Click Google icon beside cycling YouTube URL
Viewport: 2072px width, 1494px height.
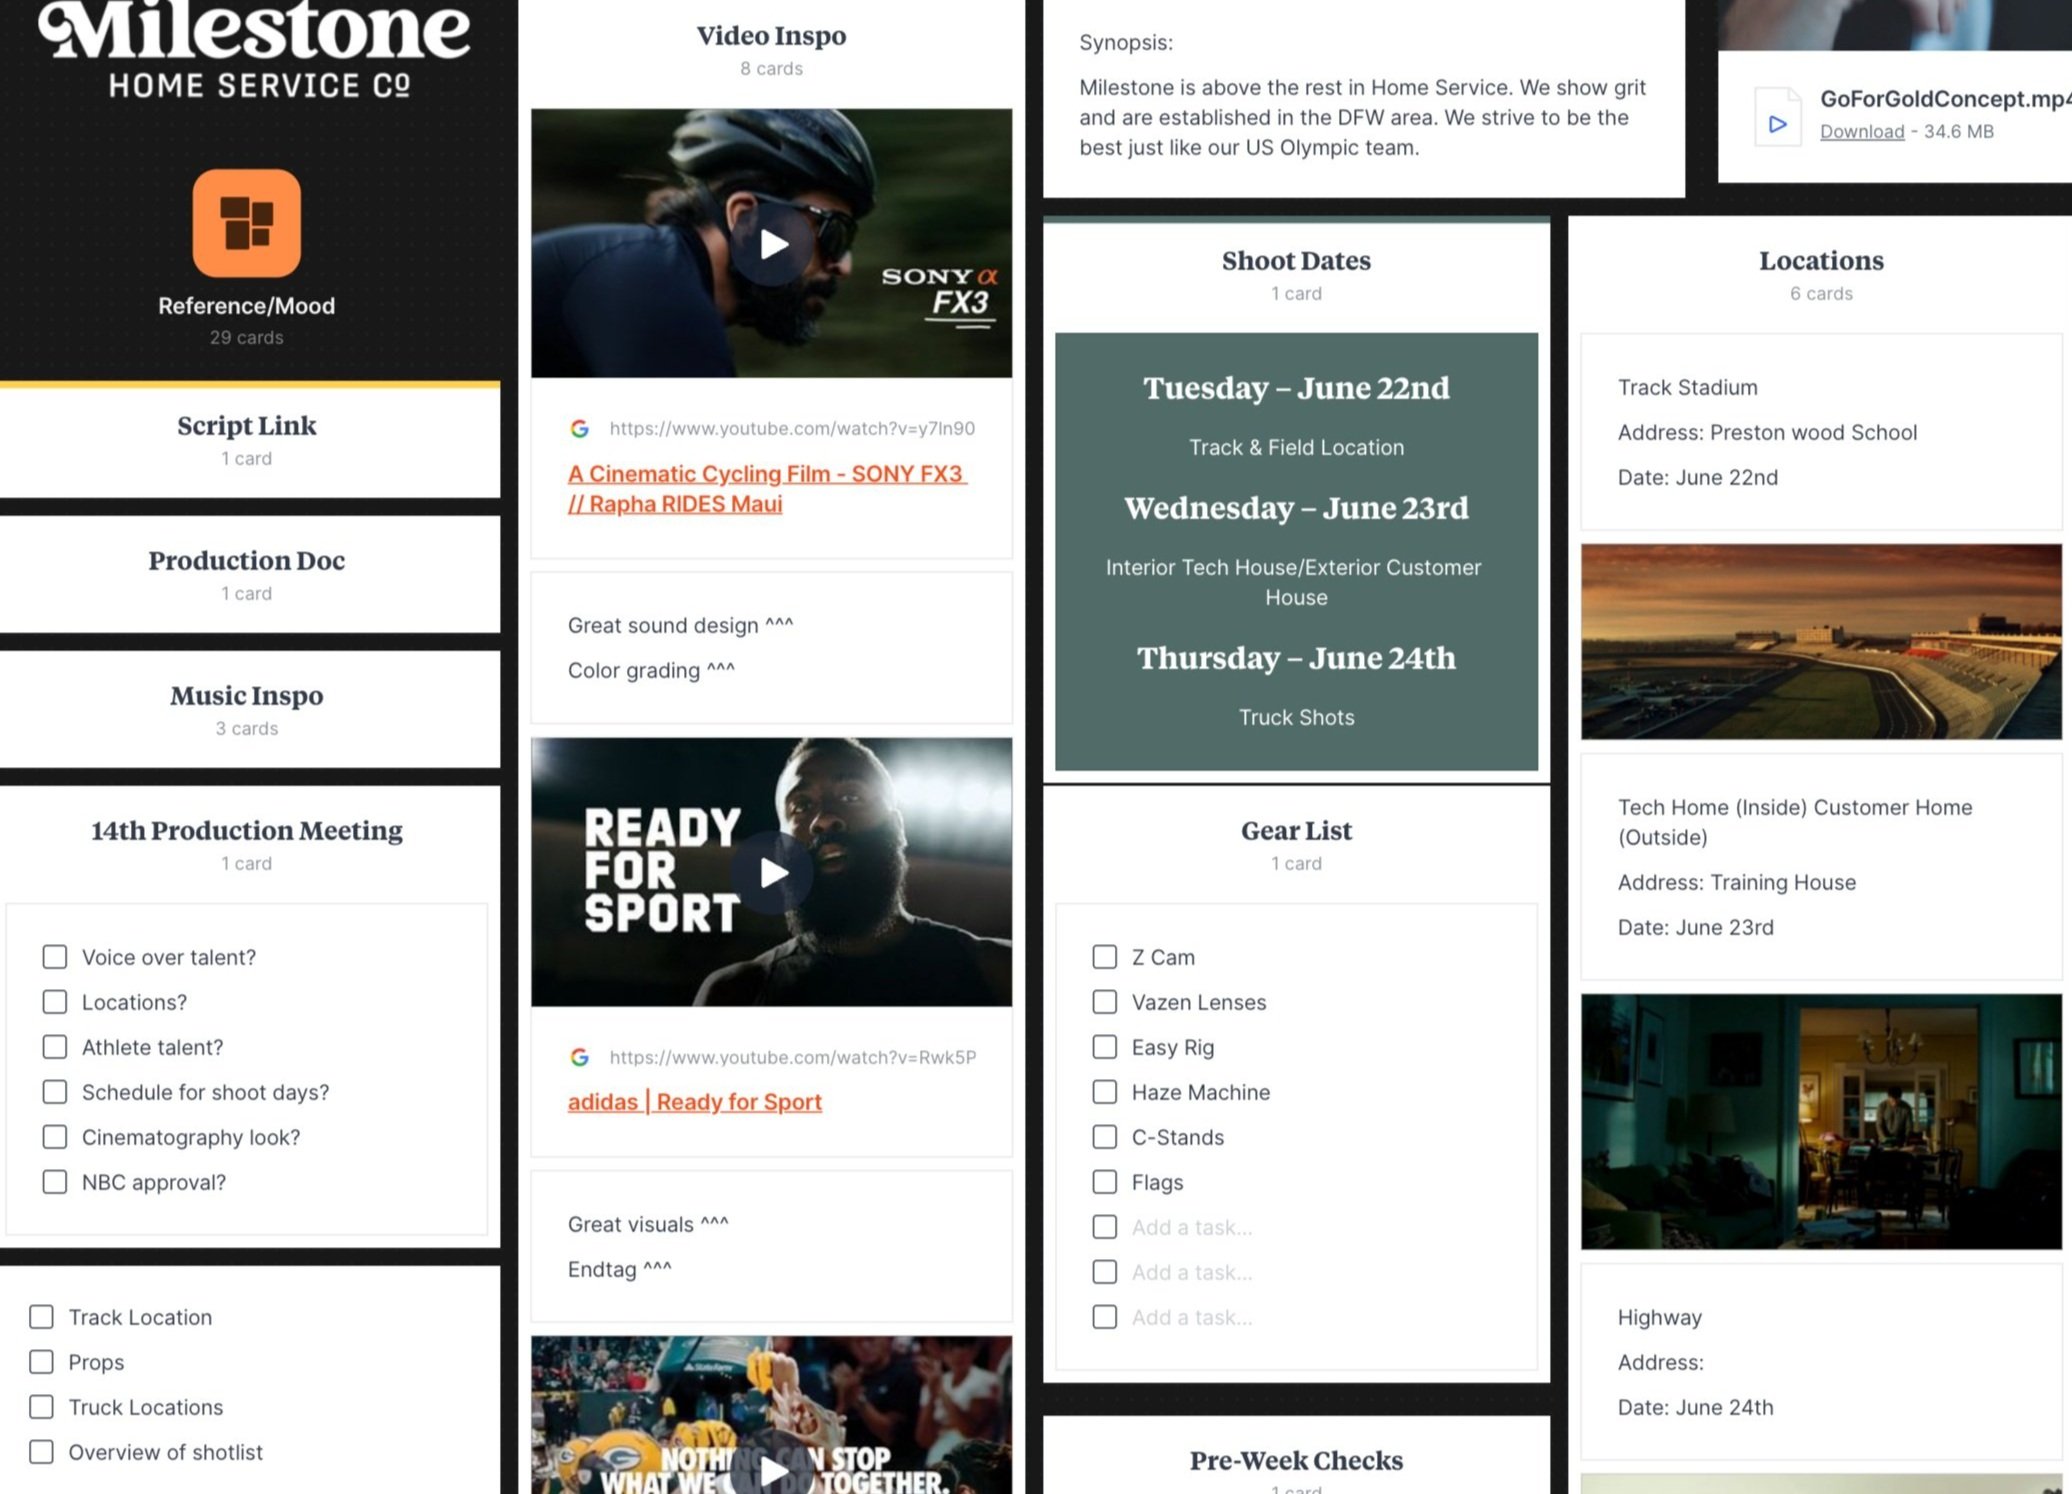coord(579,428)
